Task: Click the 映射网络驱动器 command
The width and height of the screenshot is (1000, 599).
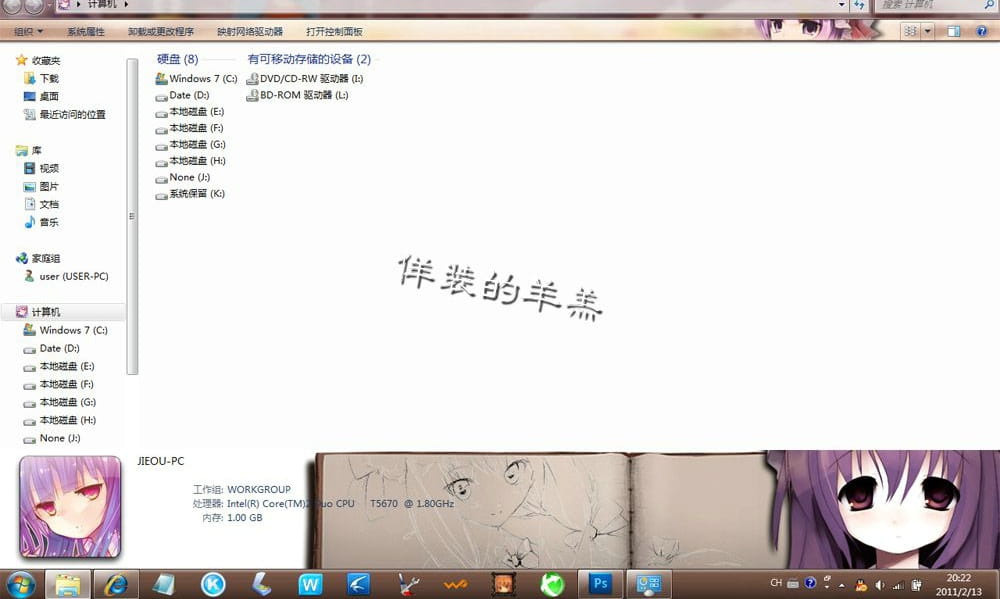Action: [x=249, y=31]
